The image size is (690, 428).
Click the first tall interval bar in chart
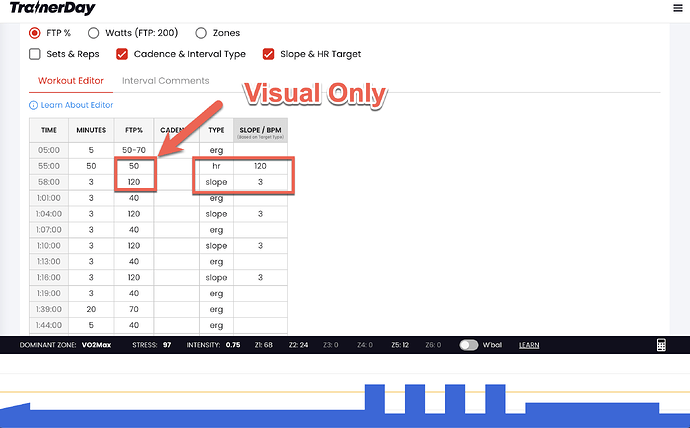[374, 399]
